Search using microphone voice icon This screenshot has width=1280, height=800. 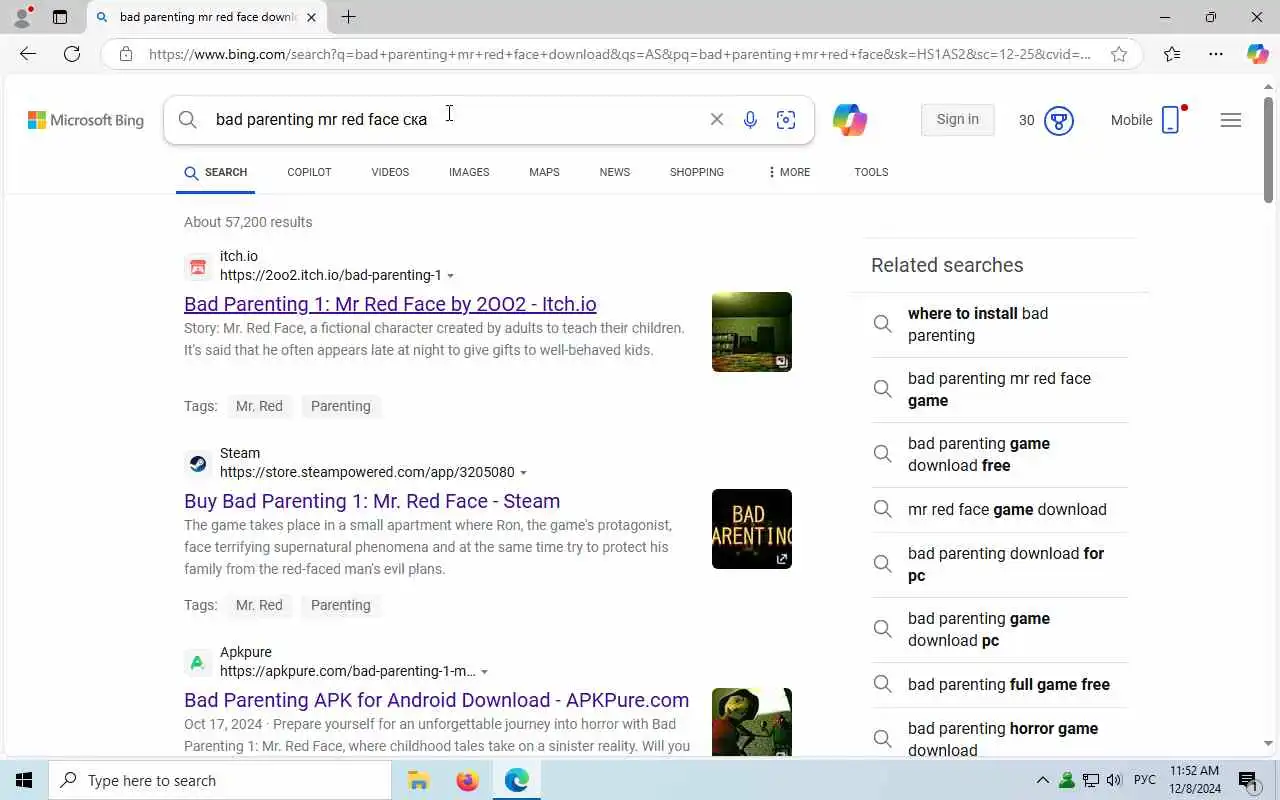750,120
